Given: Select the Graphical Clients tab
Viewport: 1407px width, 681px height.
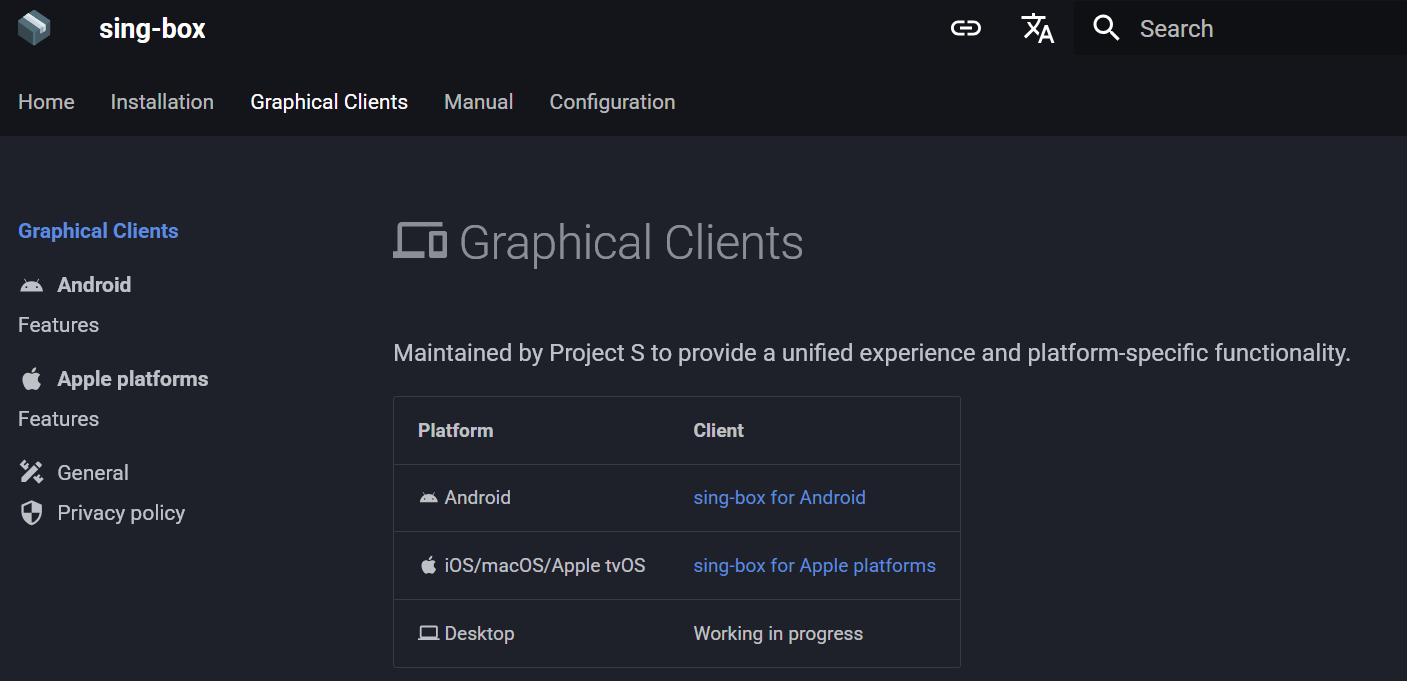Looking at the screenshot, I should click(x=329, y=102).
